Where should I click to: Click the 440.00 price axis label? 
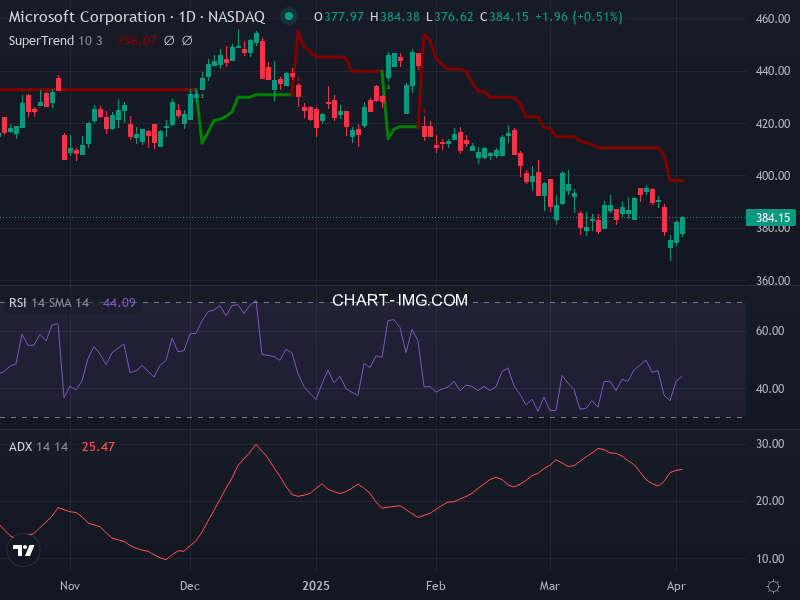point(773,71)
